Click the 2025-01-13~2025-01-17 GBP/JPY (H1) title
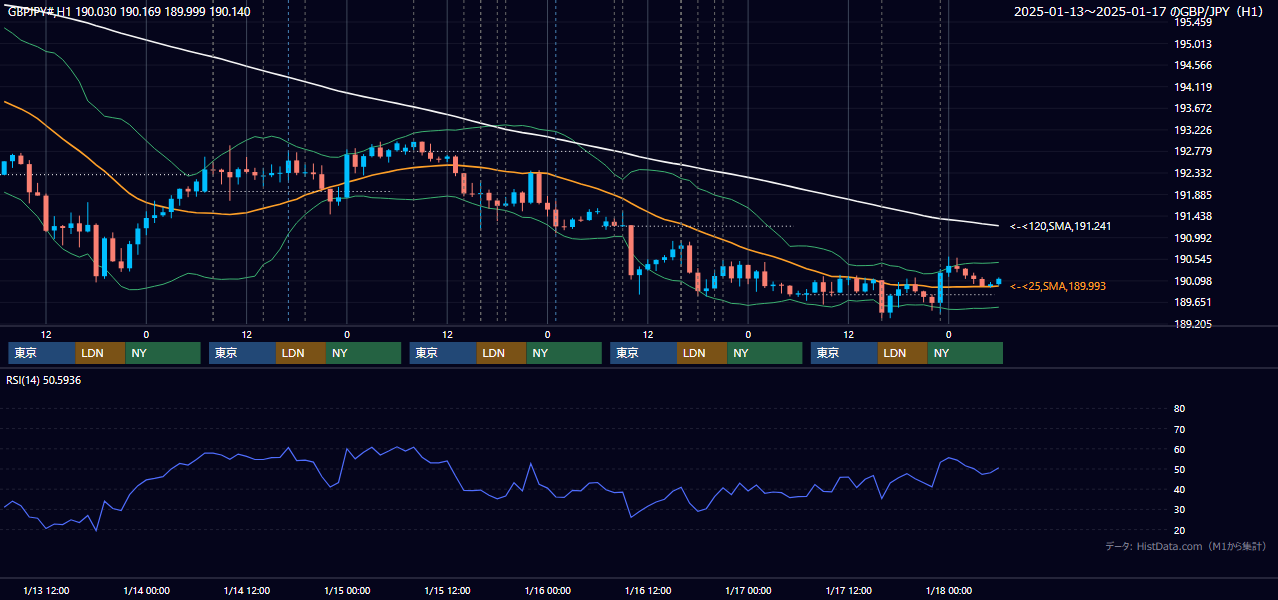Screen dimensions: 1278x600 click(x=1140, y=12)
